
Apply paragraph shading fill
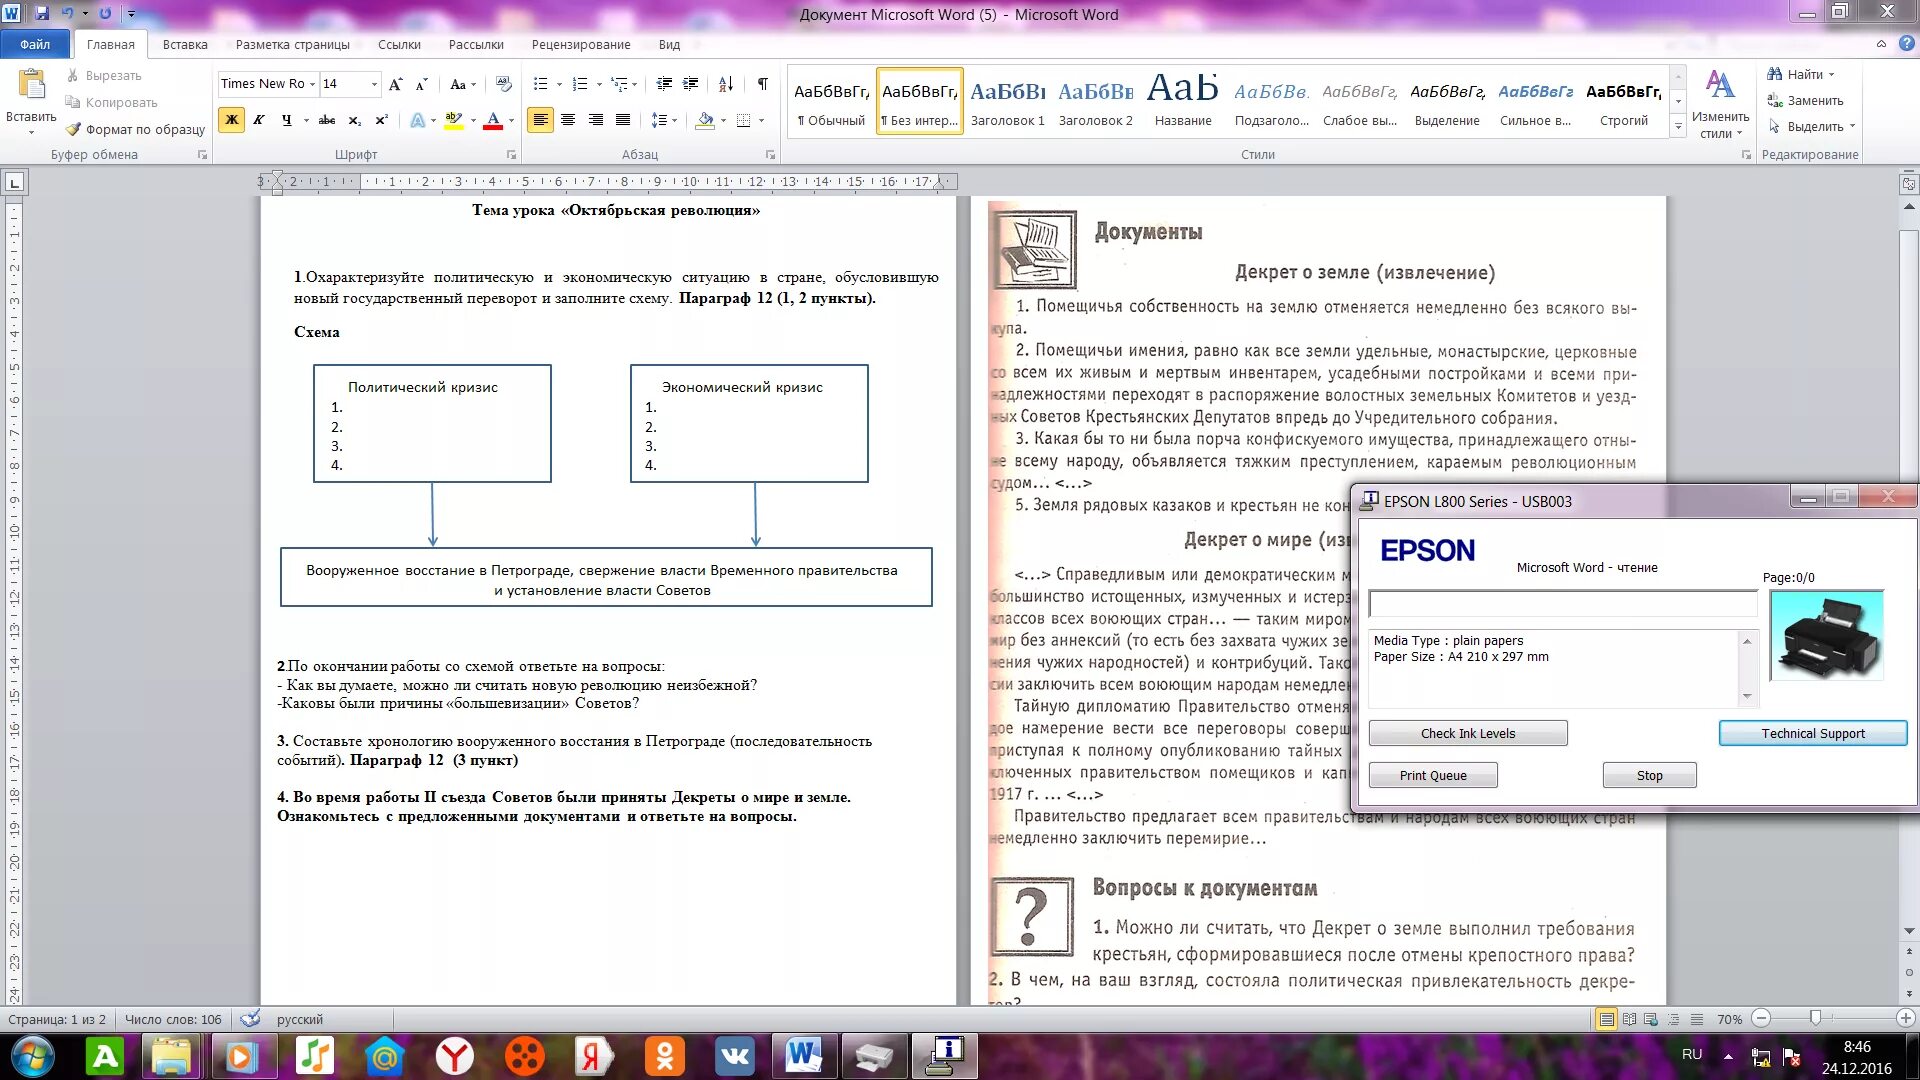click(705, 120)
